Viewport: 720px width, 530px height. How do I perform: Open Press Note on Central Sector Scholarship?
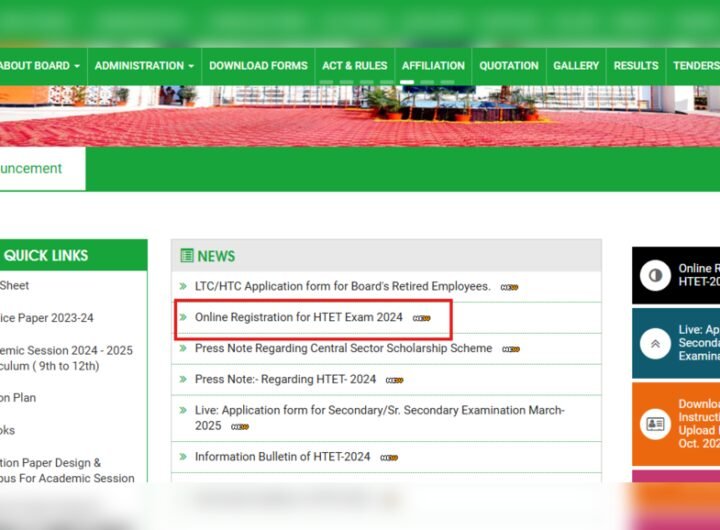pos(343,348)
